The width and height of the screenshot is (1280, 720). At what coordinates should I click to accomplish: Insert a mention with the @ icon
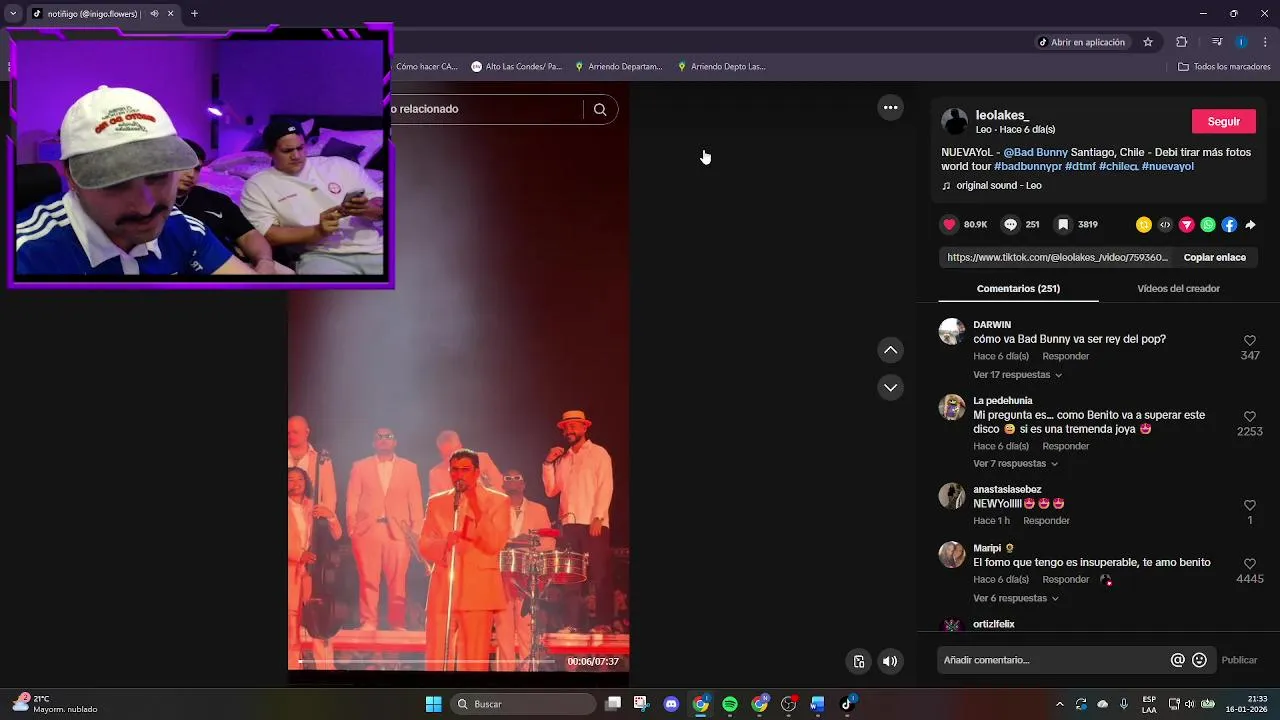pyautogui.click(x=1178, y=660)
